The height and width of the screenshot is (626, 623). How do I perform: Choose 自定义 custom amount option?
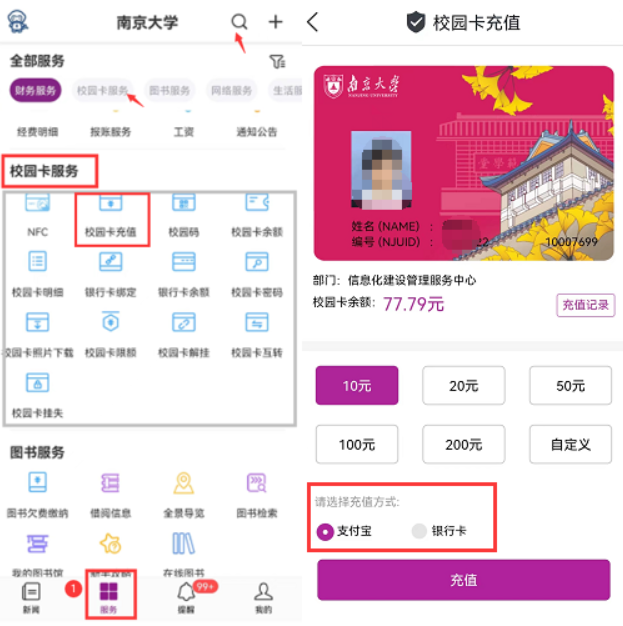pos(570,444)
